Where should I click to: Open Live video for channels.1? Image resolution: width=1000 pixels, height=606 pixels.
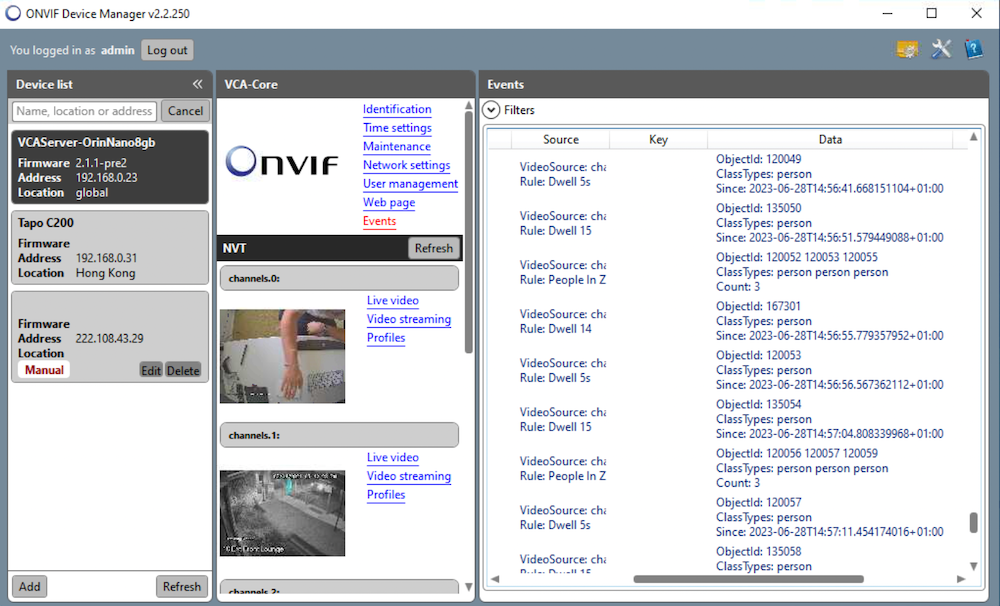393,457
